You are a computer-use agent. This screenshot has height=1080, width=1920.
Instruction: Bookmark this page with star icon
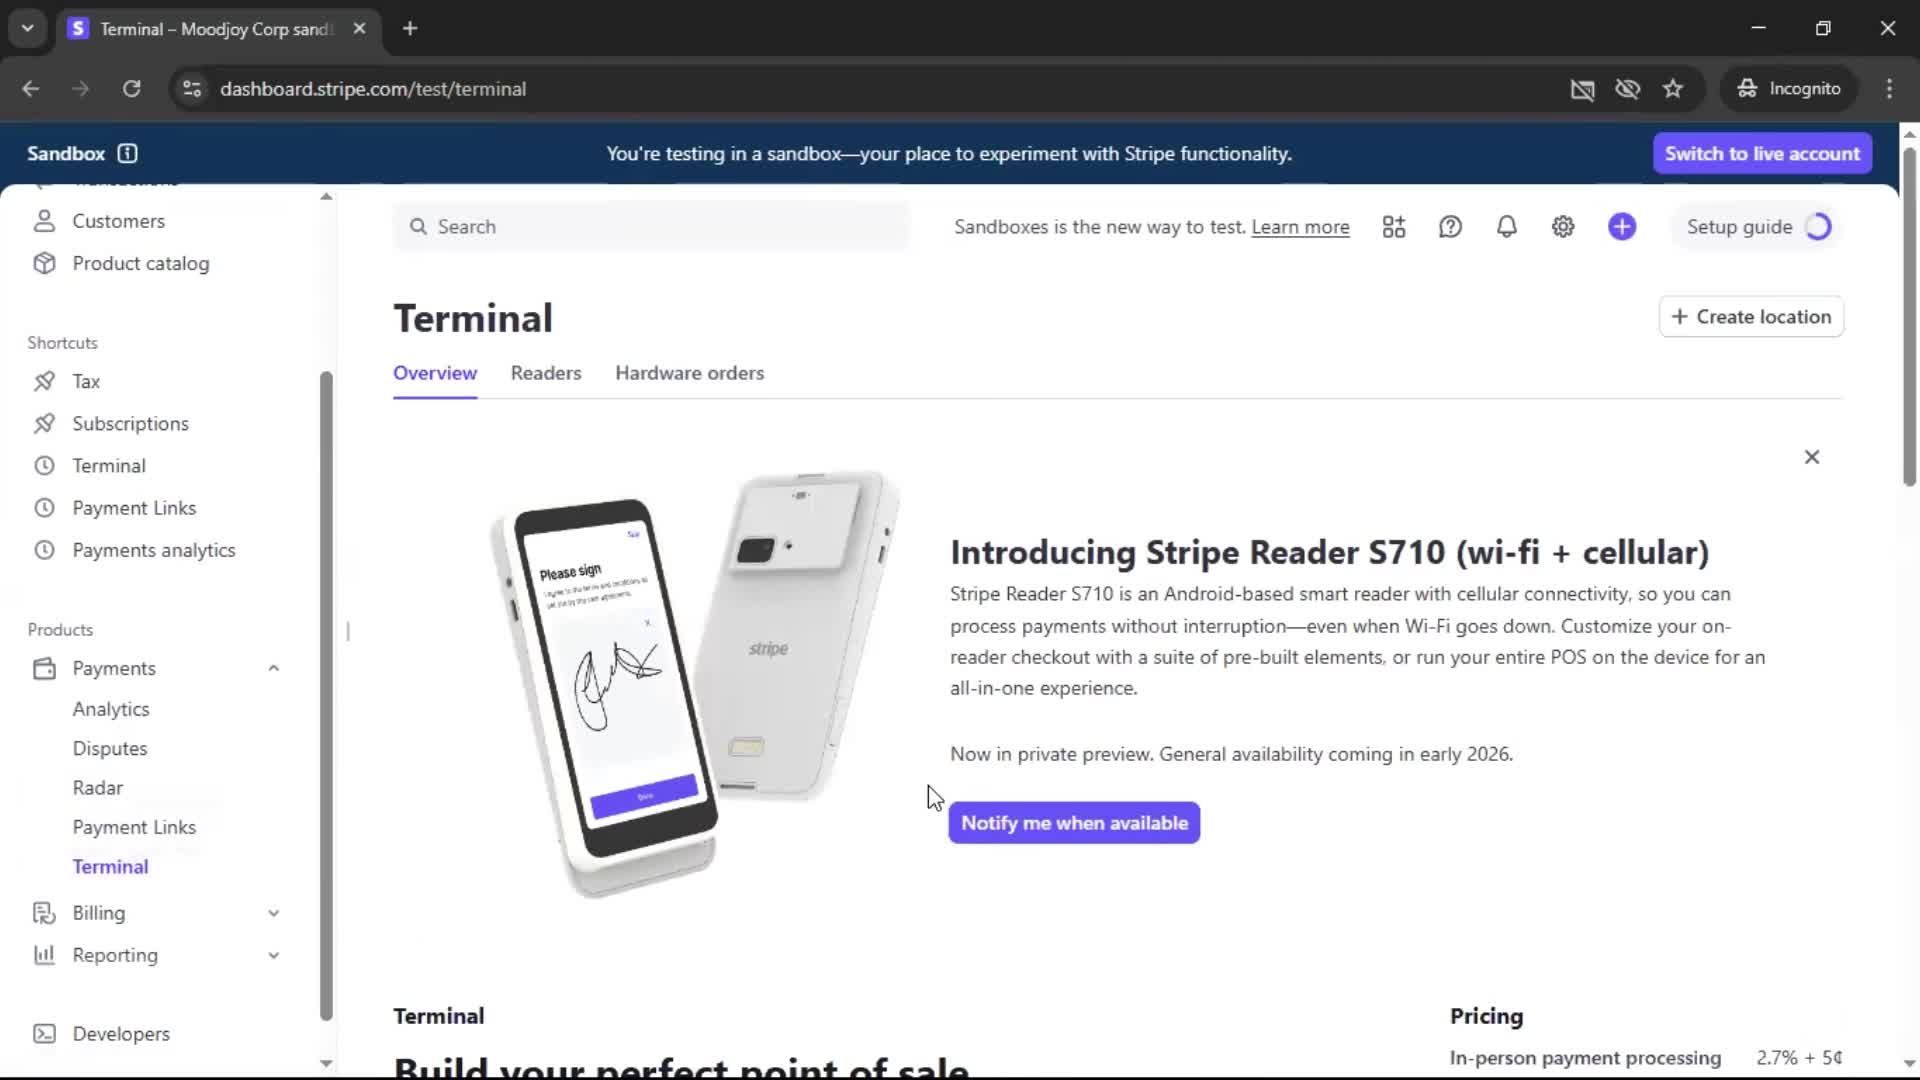click(x=1673, y=89)
